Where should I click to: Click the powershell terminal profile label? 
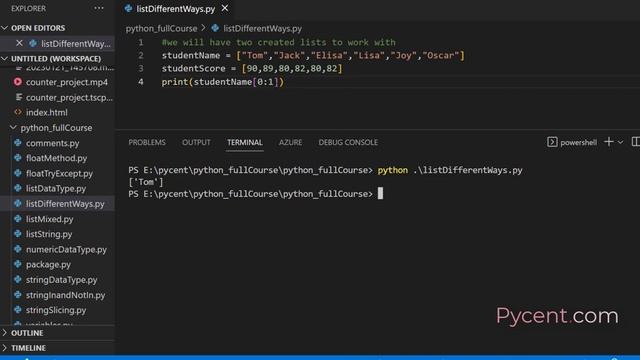(x=578, y=142)
